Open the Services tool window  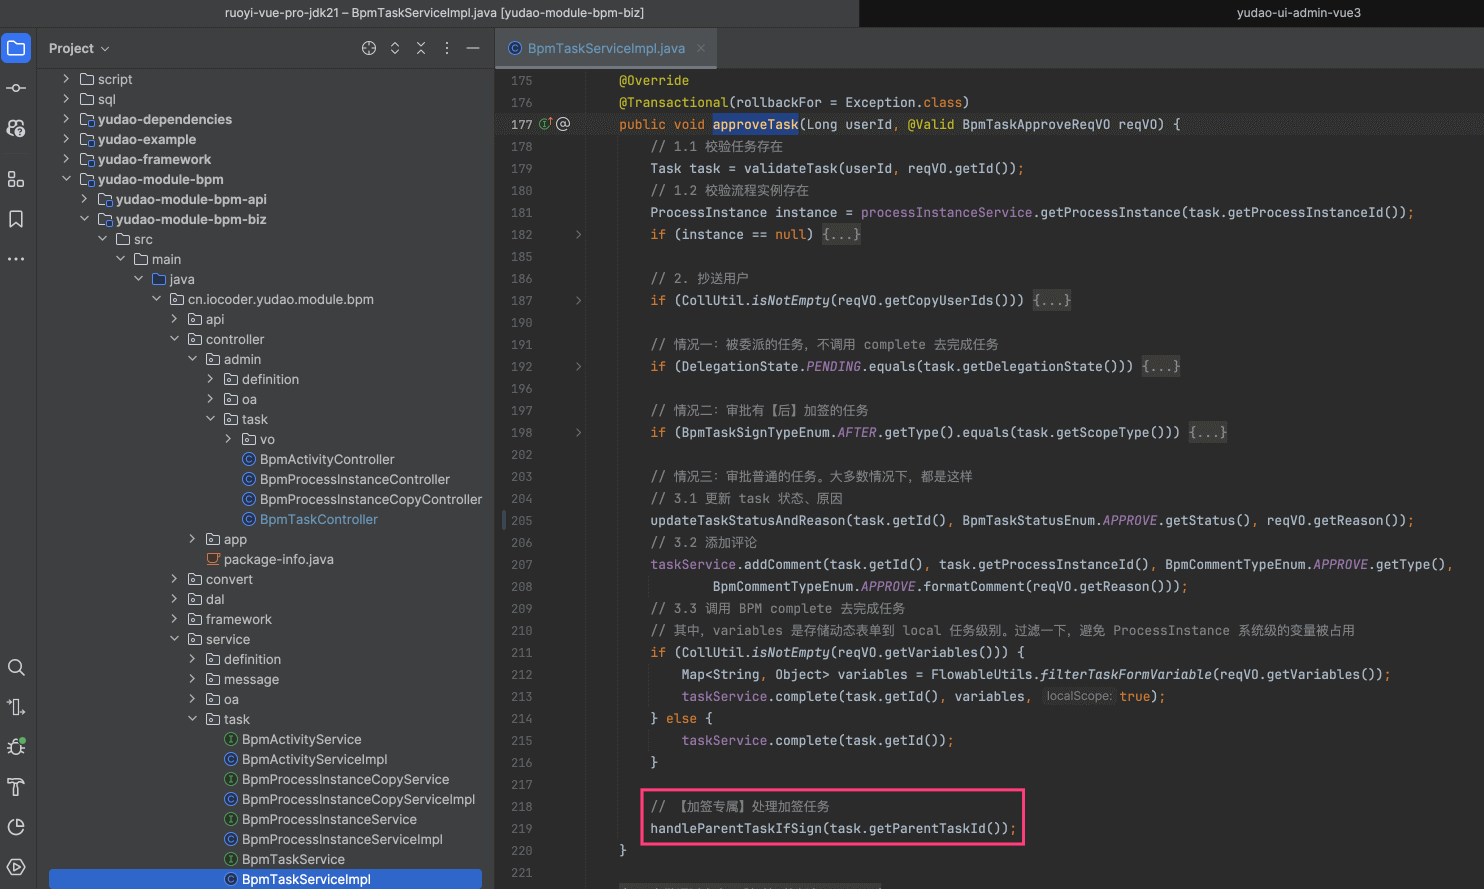16,867
